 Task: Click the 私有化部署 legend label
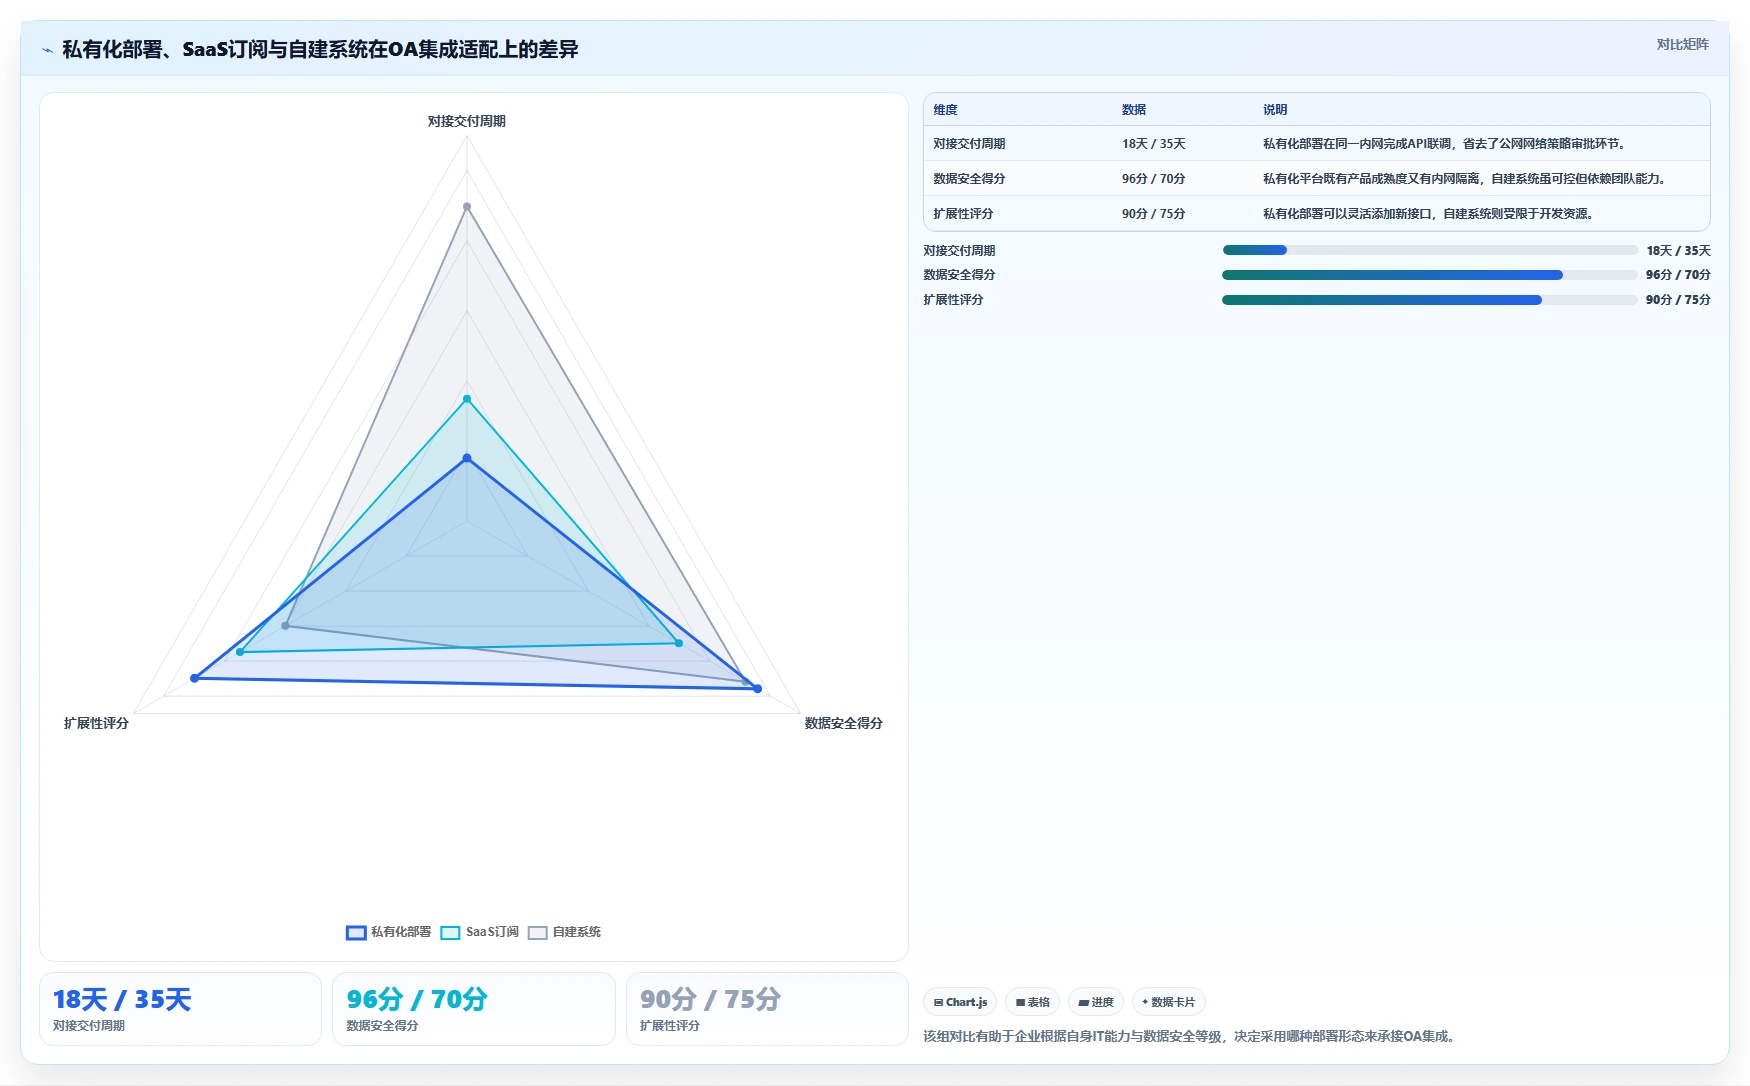coord(401,932)
